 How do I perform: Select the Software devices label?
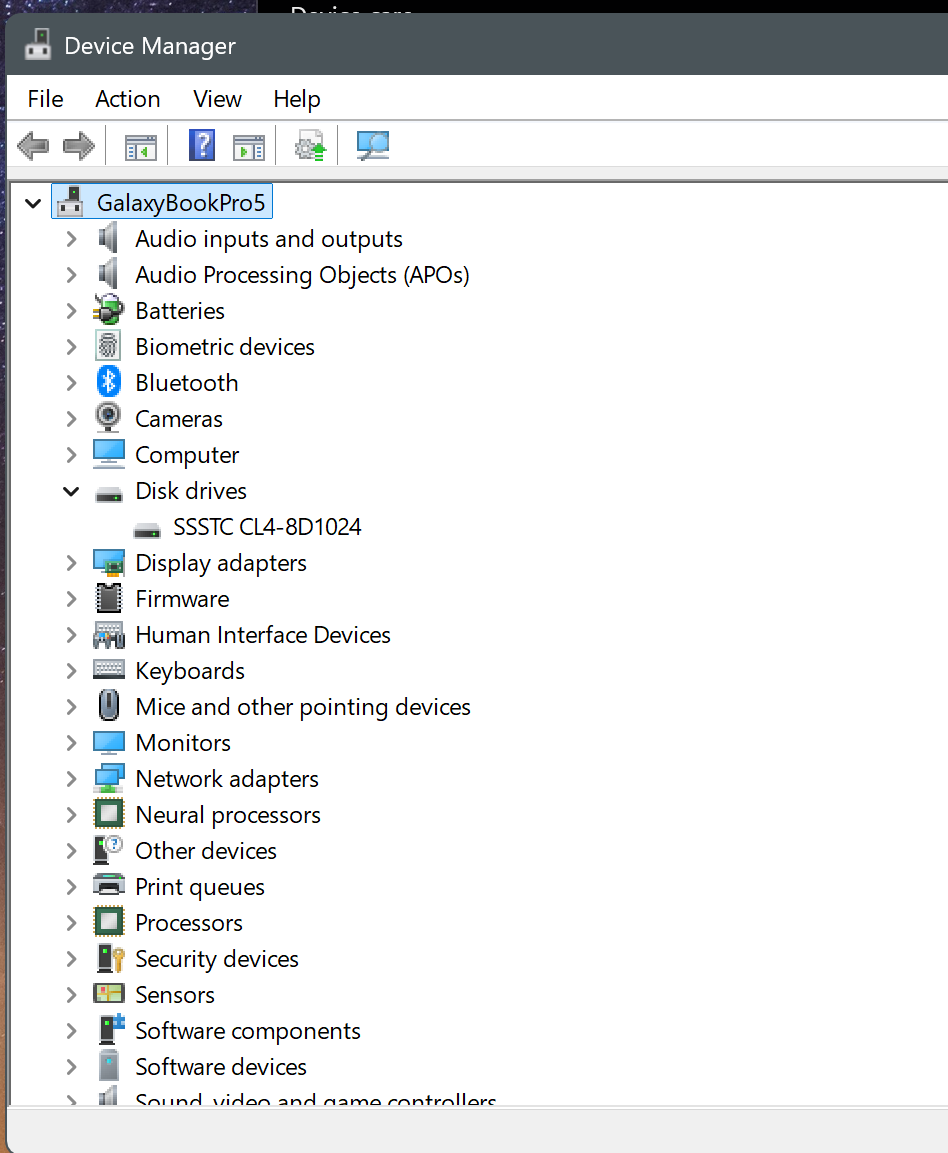[x=221, y=1068]
